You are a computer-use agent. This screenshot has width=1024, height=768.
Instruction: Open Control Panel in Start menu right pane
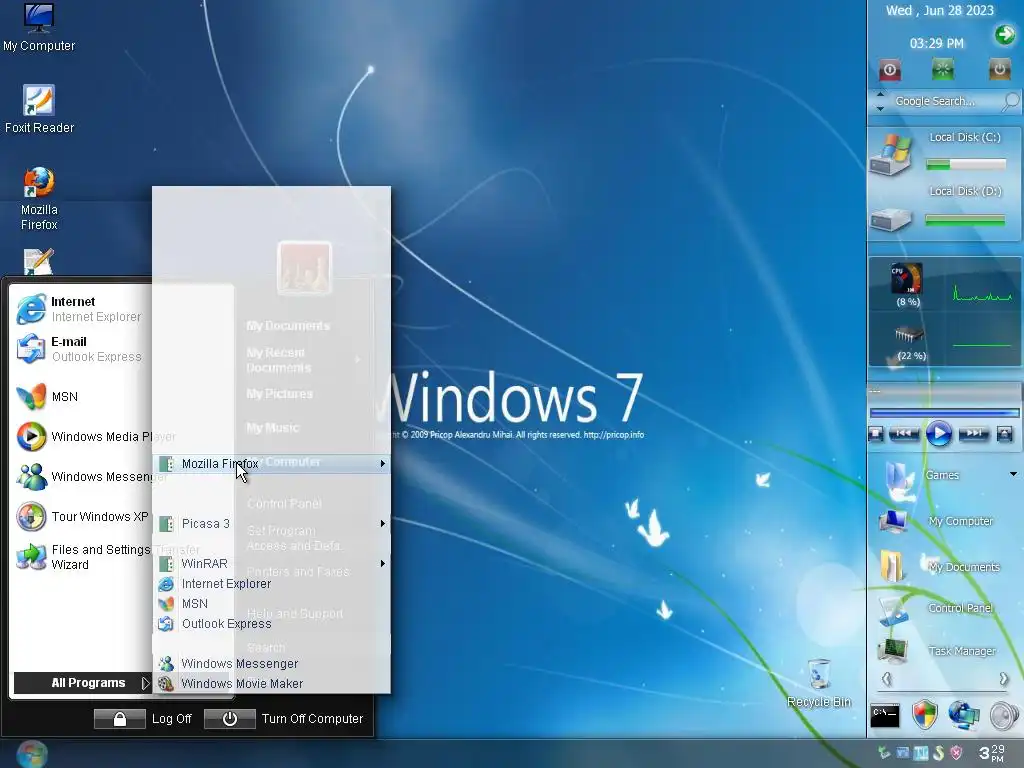coord(284,504)
